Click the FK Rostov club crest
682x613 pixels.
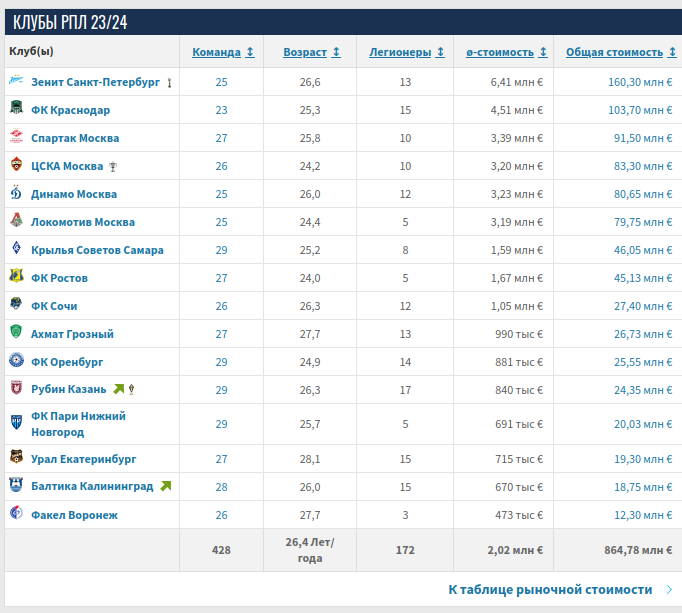16,275
